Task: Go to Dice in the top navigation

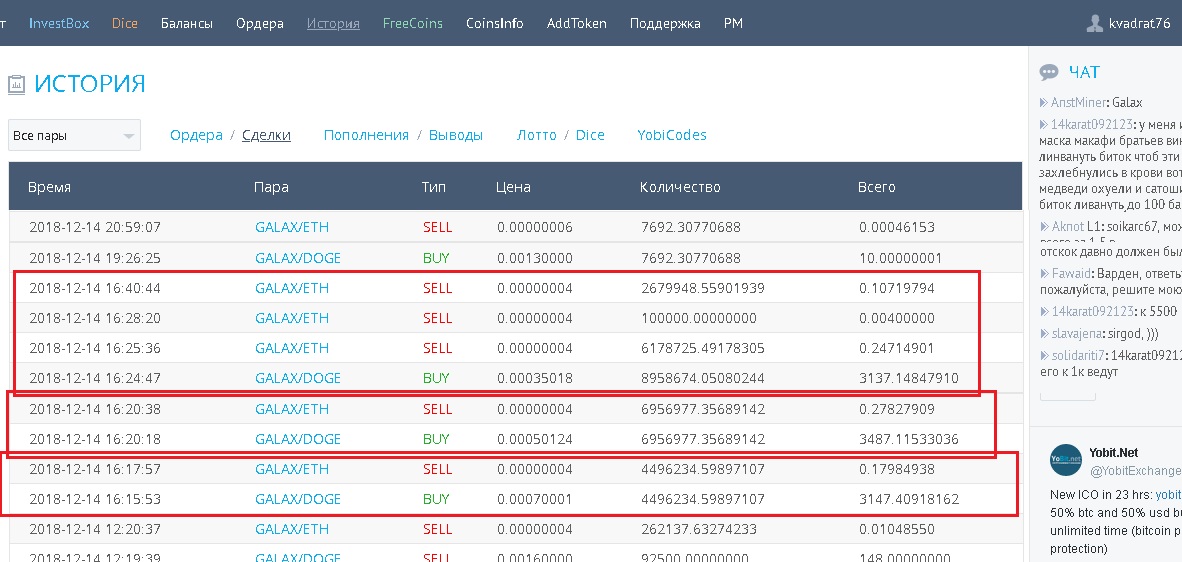Action: click(124, 23)
